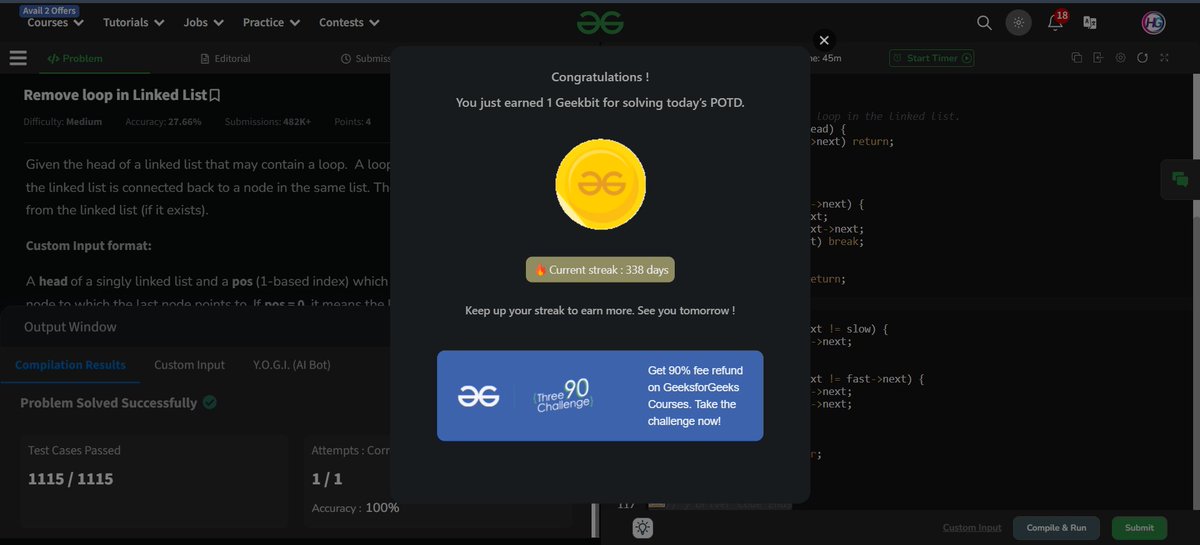This screenshot has width=1200, height=545.
Task: Click the lightbulb hint icon below editor
Action: [x=642, y=528]
